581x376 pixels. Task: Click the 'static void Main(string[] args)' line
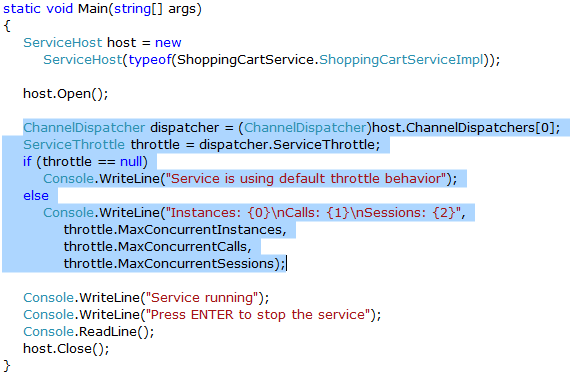102,9
